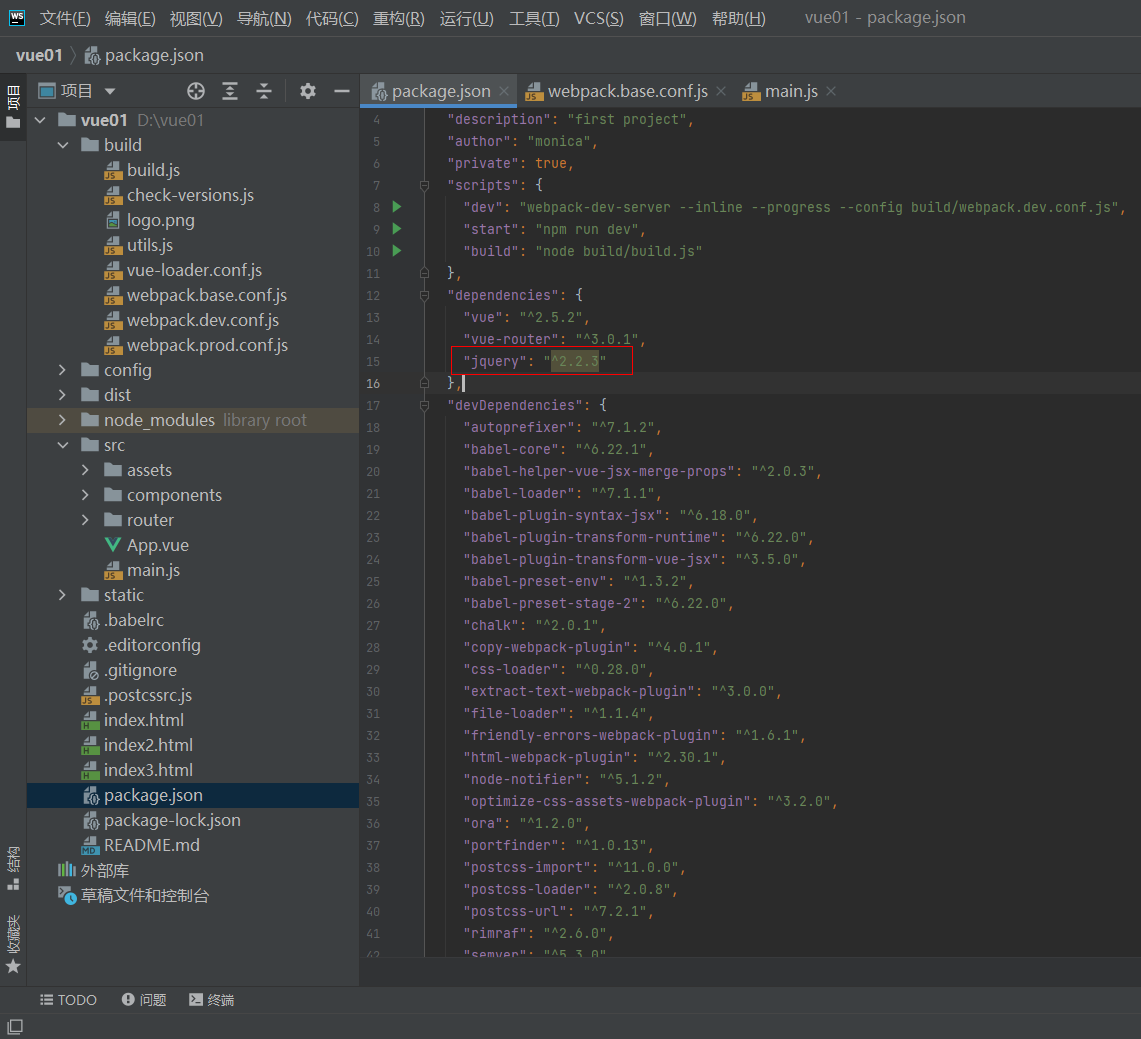
Task: Fold the devDependencies block in gutter
Action: point(424,405)
